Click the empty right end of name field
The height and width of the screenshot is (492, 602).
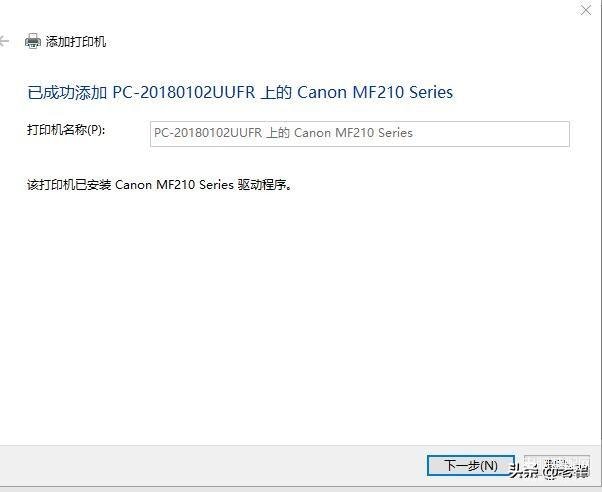(491, 134)
